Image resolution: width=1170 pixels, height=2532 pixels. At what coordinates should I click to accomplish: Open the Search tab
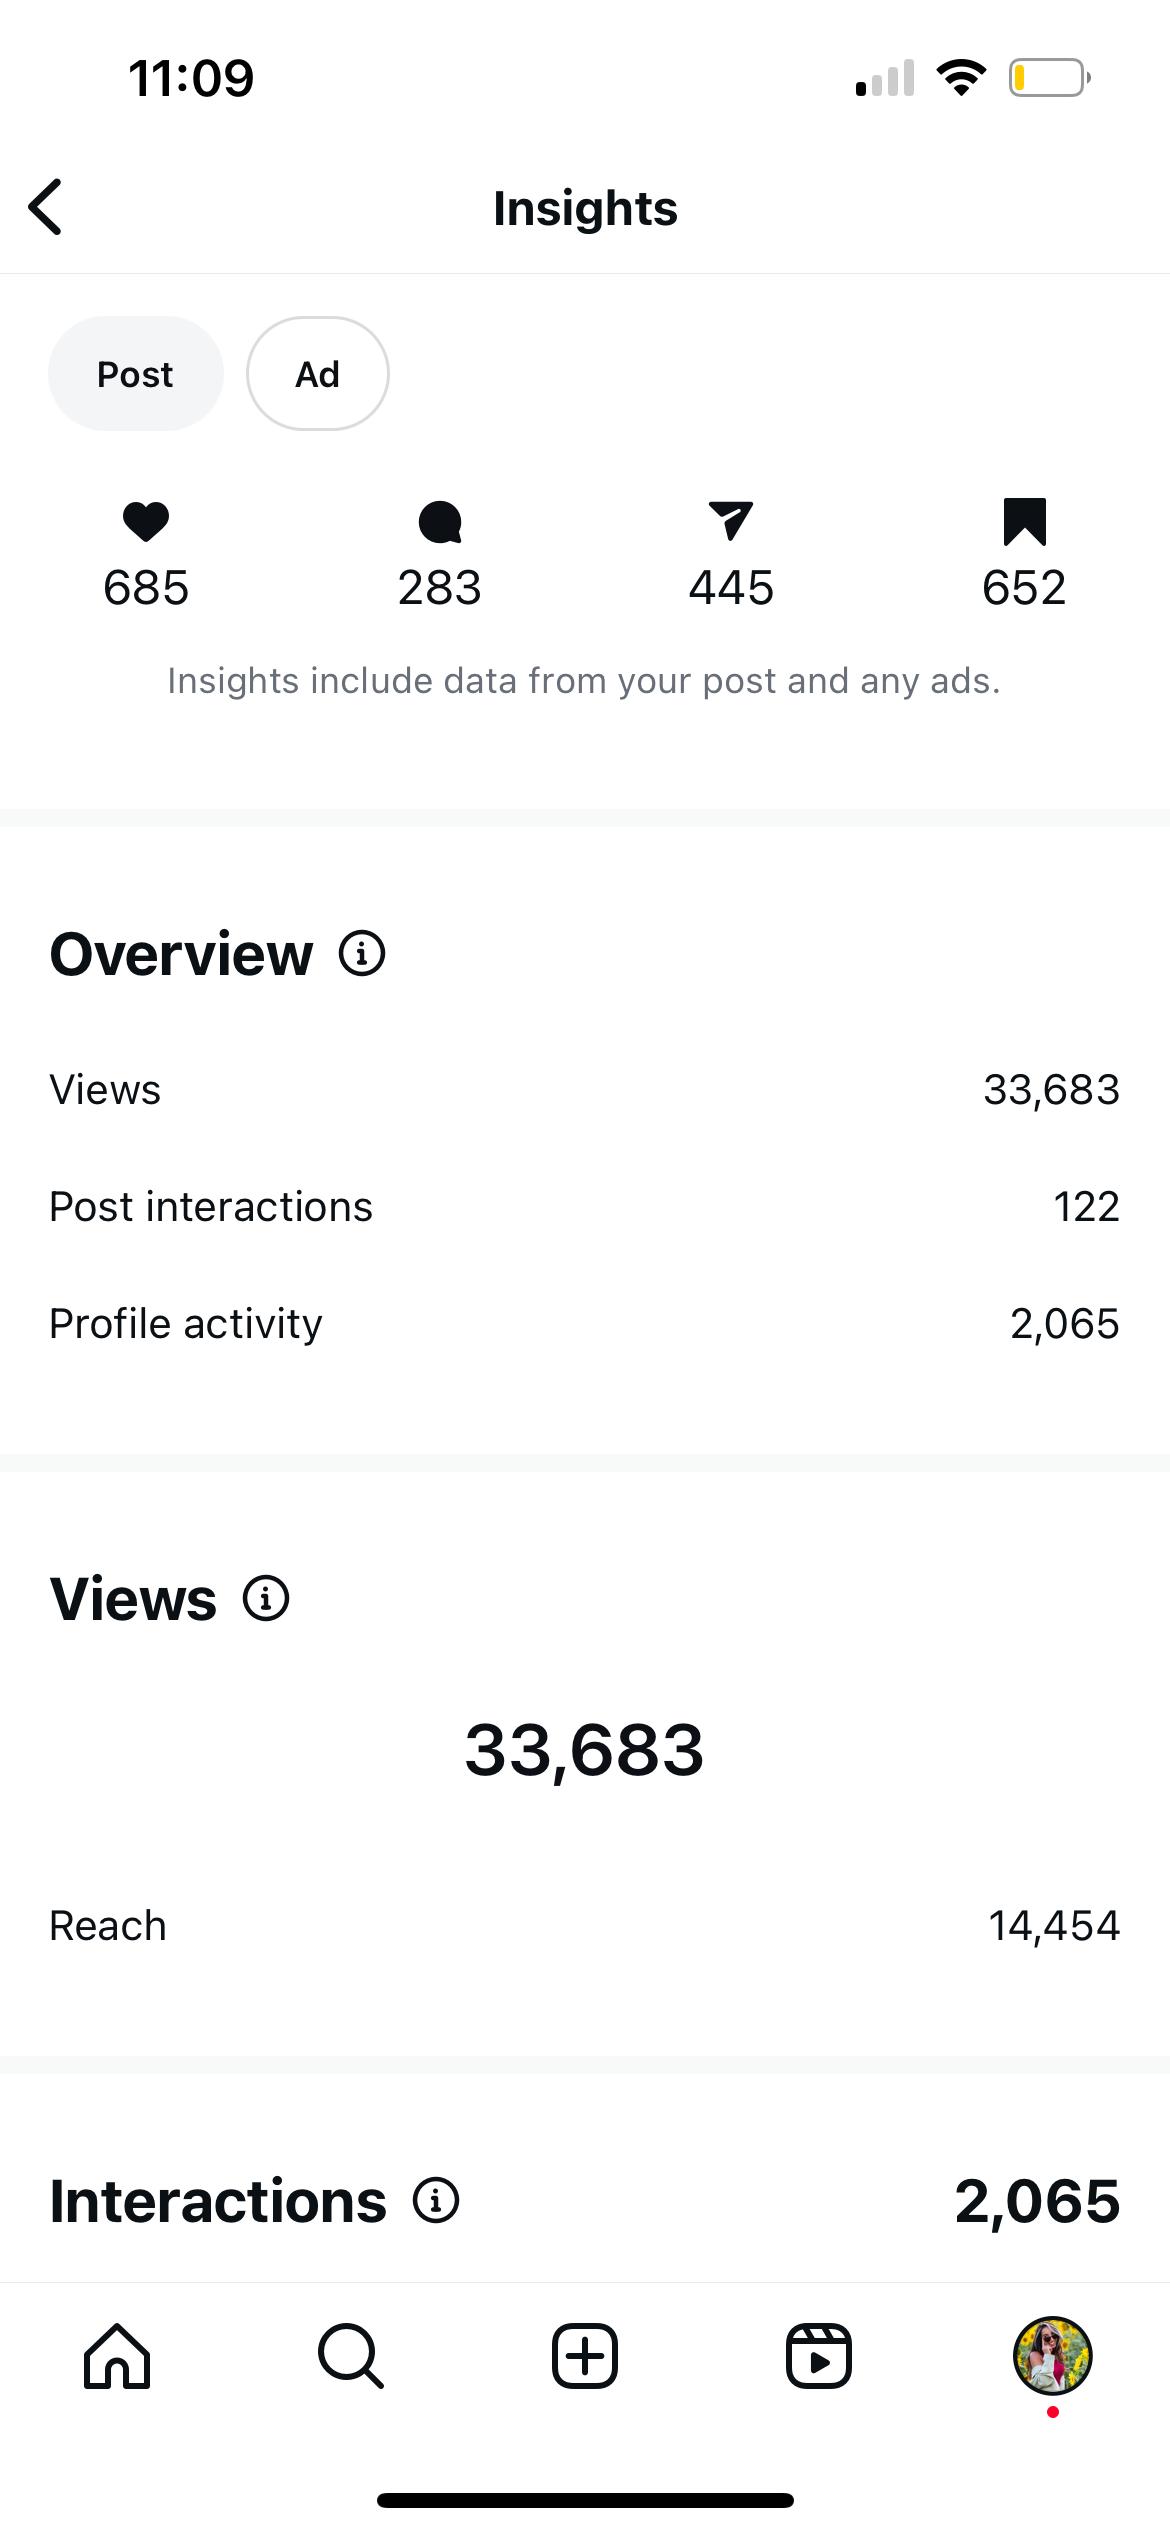click(351, 2356)
